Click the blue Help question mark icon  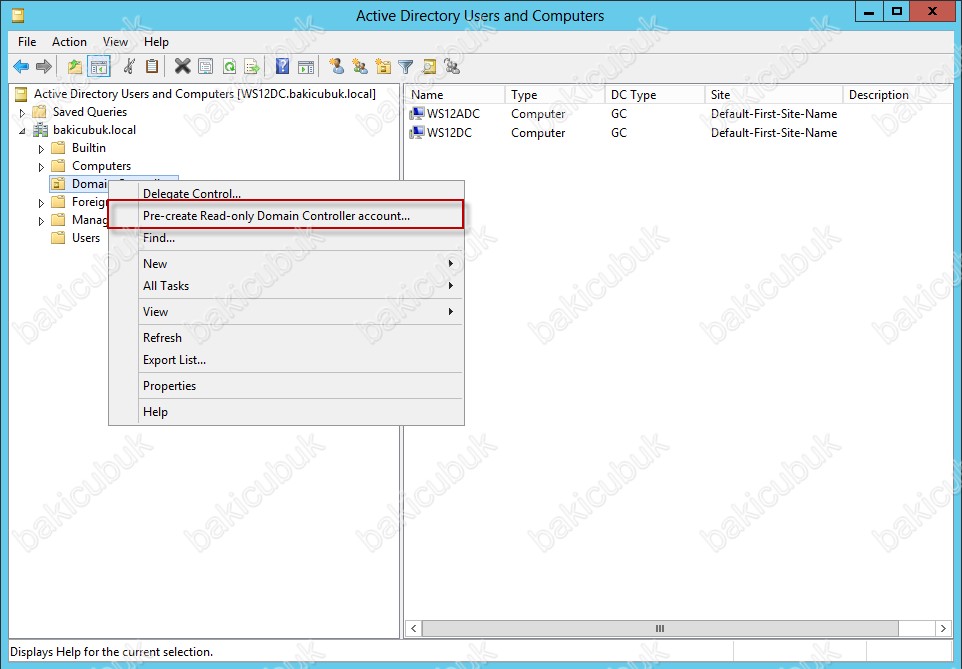[282, 66]
